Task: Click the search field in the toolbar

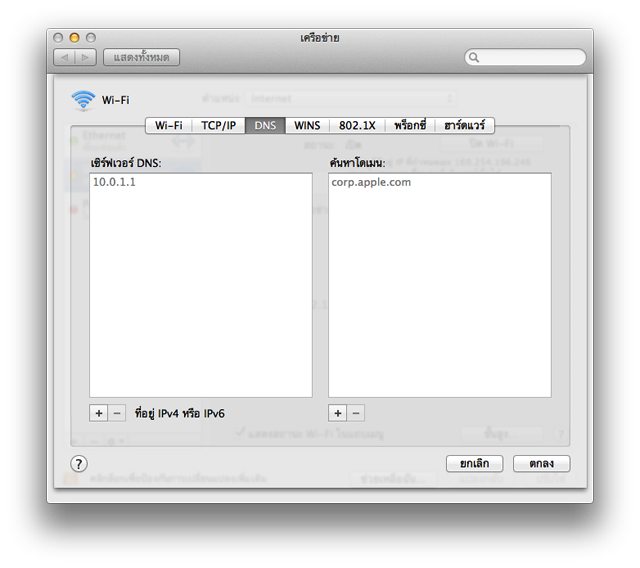Action: coord(528,58)
